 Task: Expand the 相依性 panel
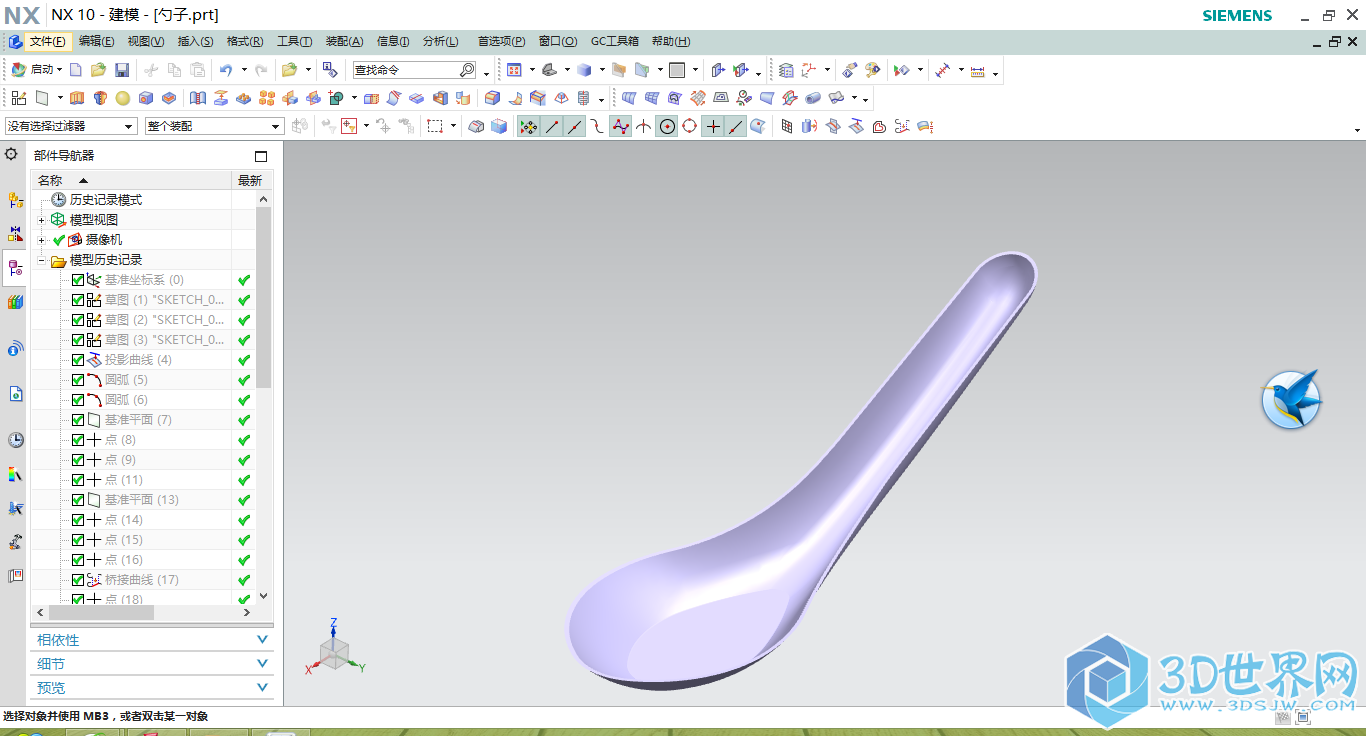click(152, 640)
